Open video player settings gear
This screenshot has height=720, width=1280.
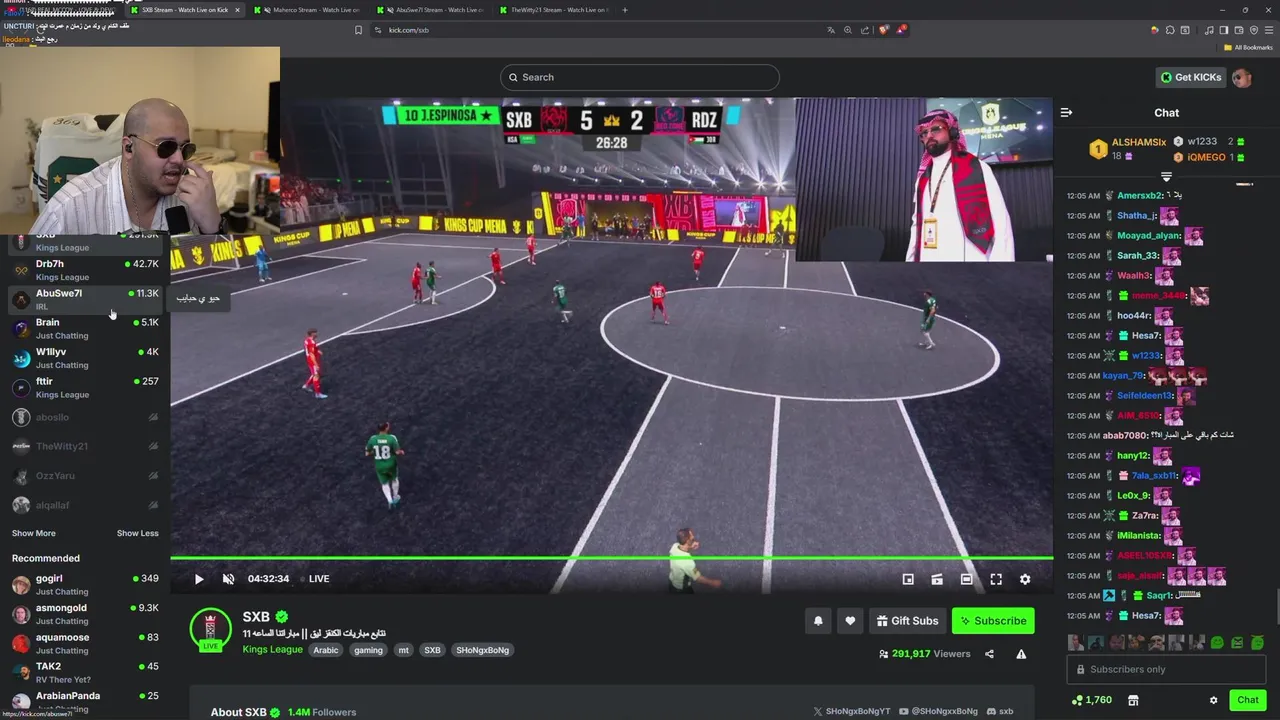click(1025, 579)
